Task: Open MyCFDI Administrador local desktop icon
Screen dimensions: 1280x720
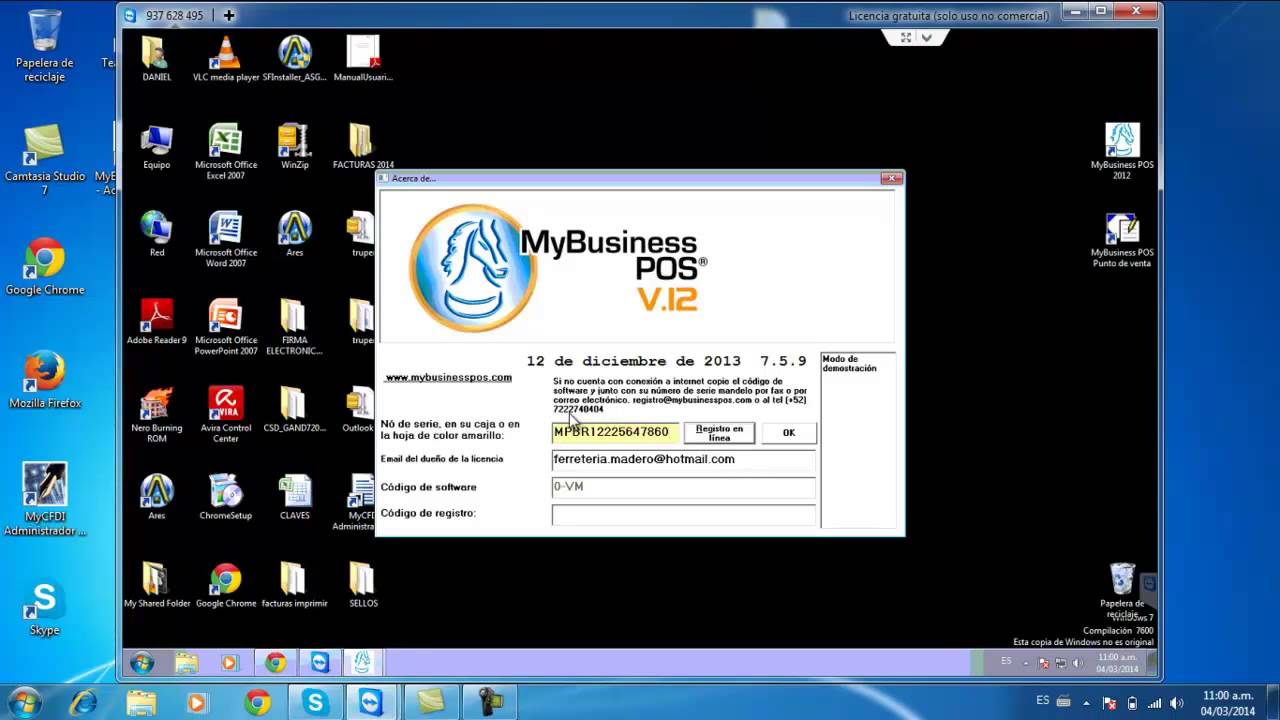Action: [x=45, y=500]
